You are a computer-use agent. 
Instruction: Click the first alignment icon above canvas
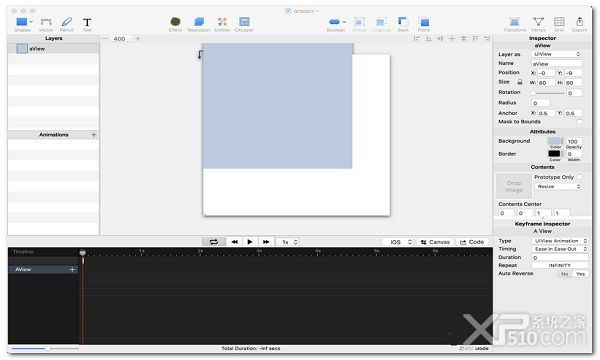point(417,38)
